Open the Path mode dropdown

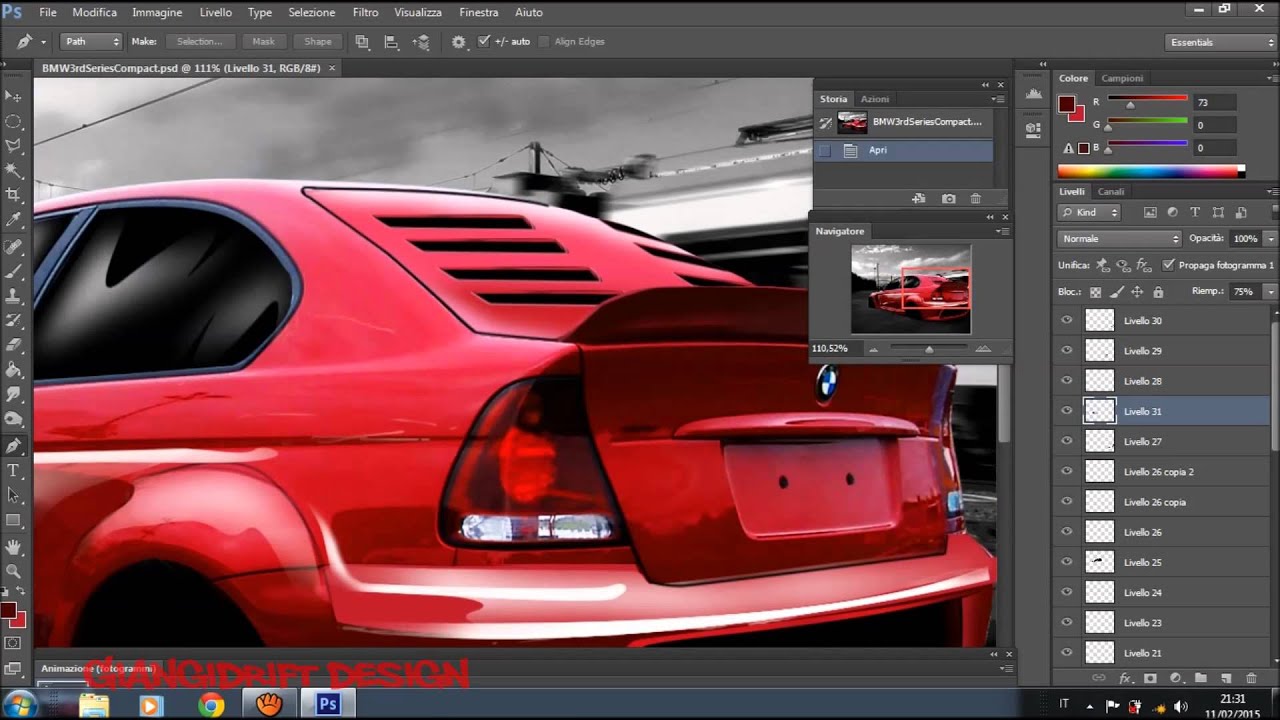(91, 42)
